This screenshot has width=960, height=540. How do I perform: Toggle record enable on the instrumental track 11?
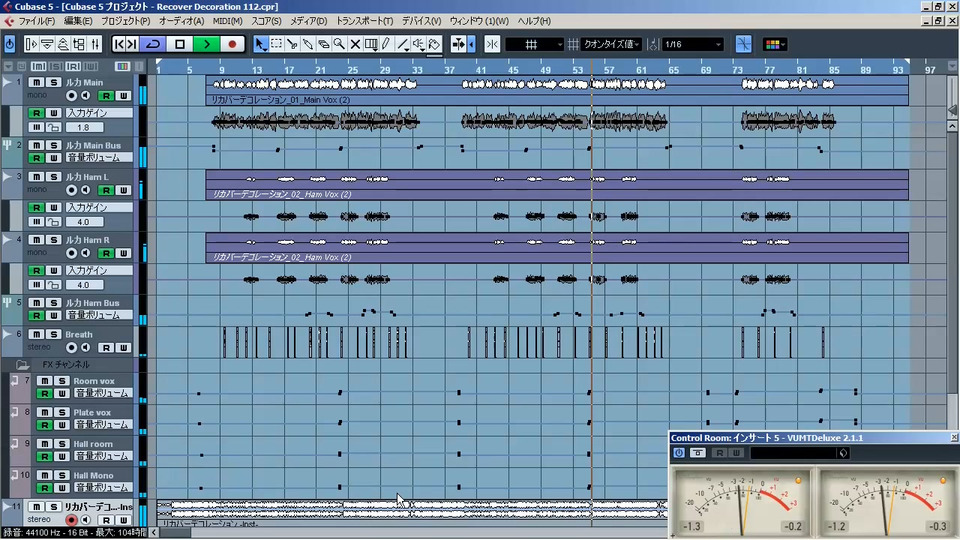coord(71,520)
